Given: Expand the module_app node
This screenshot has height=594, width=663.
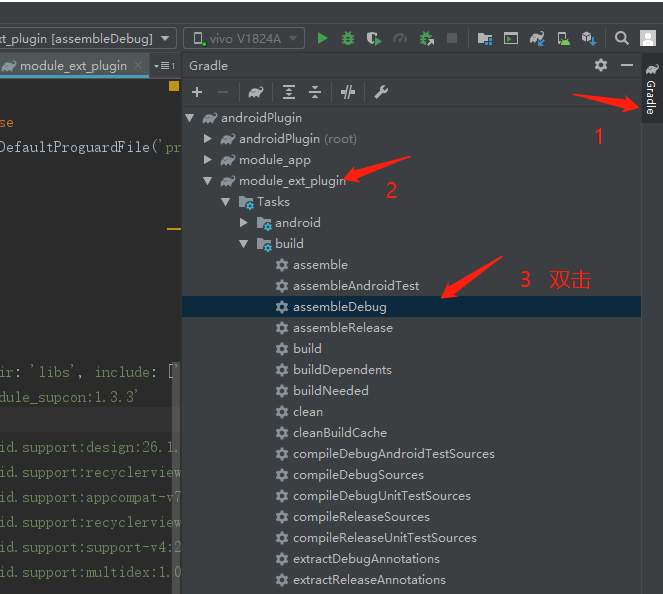Looking at the screenshot, I should (208, 159).
